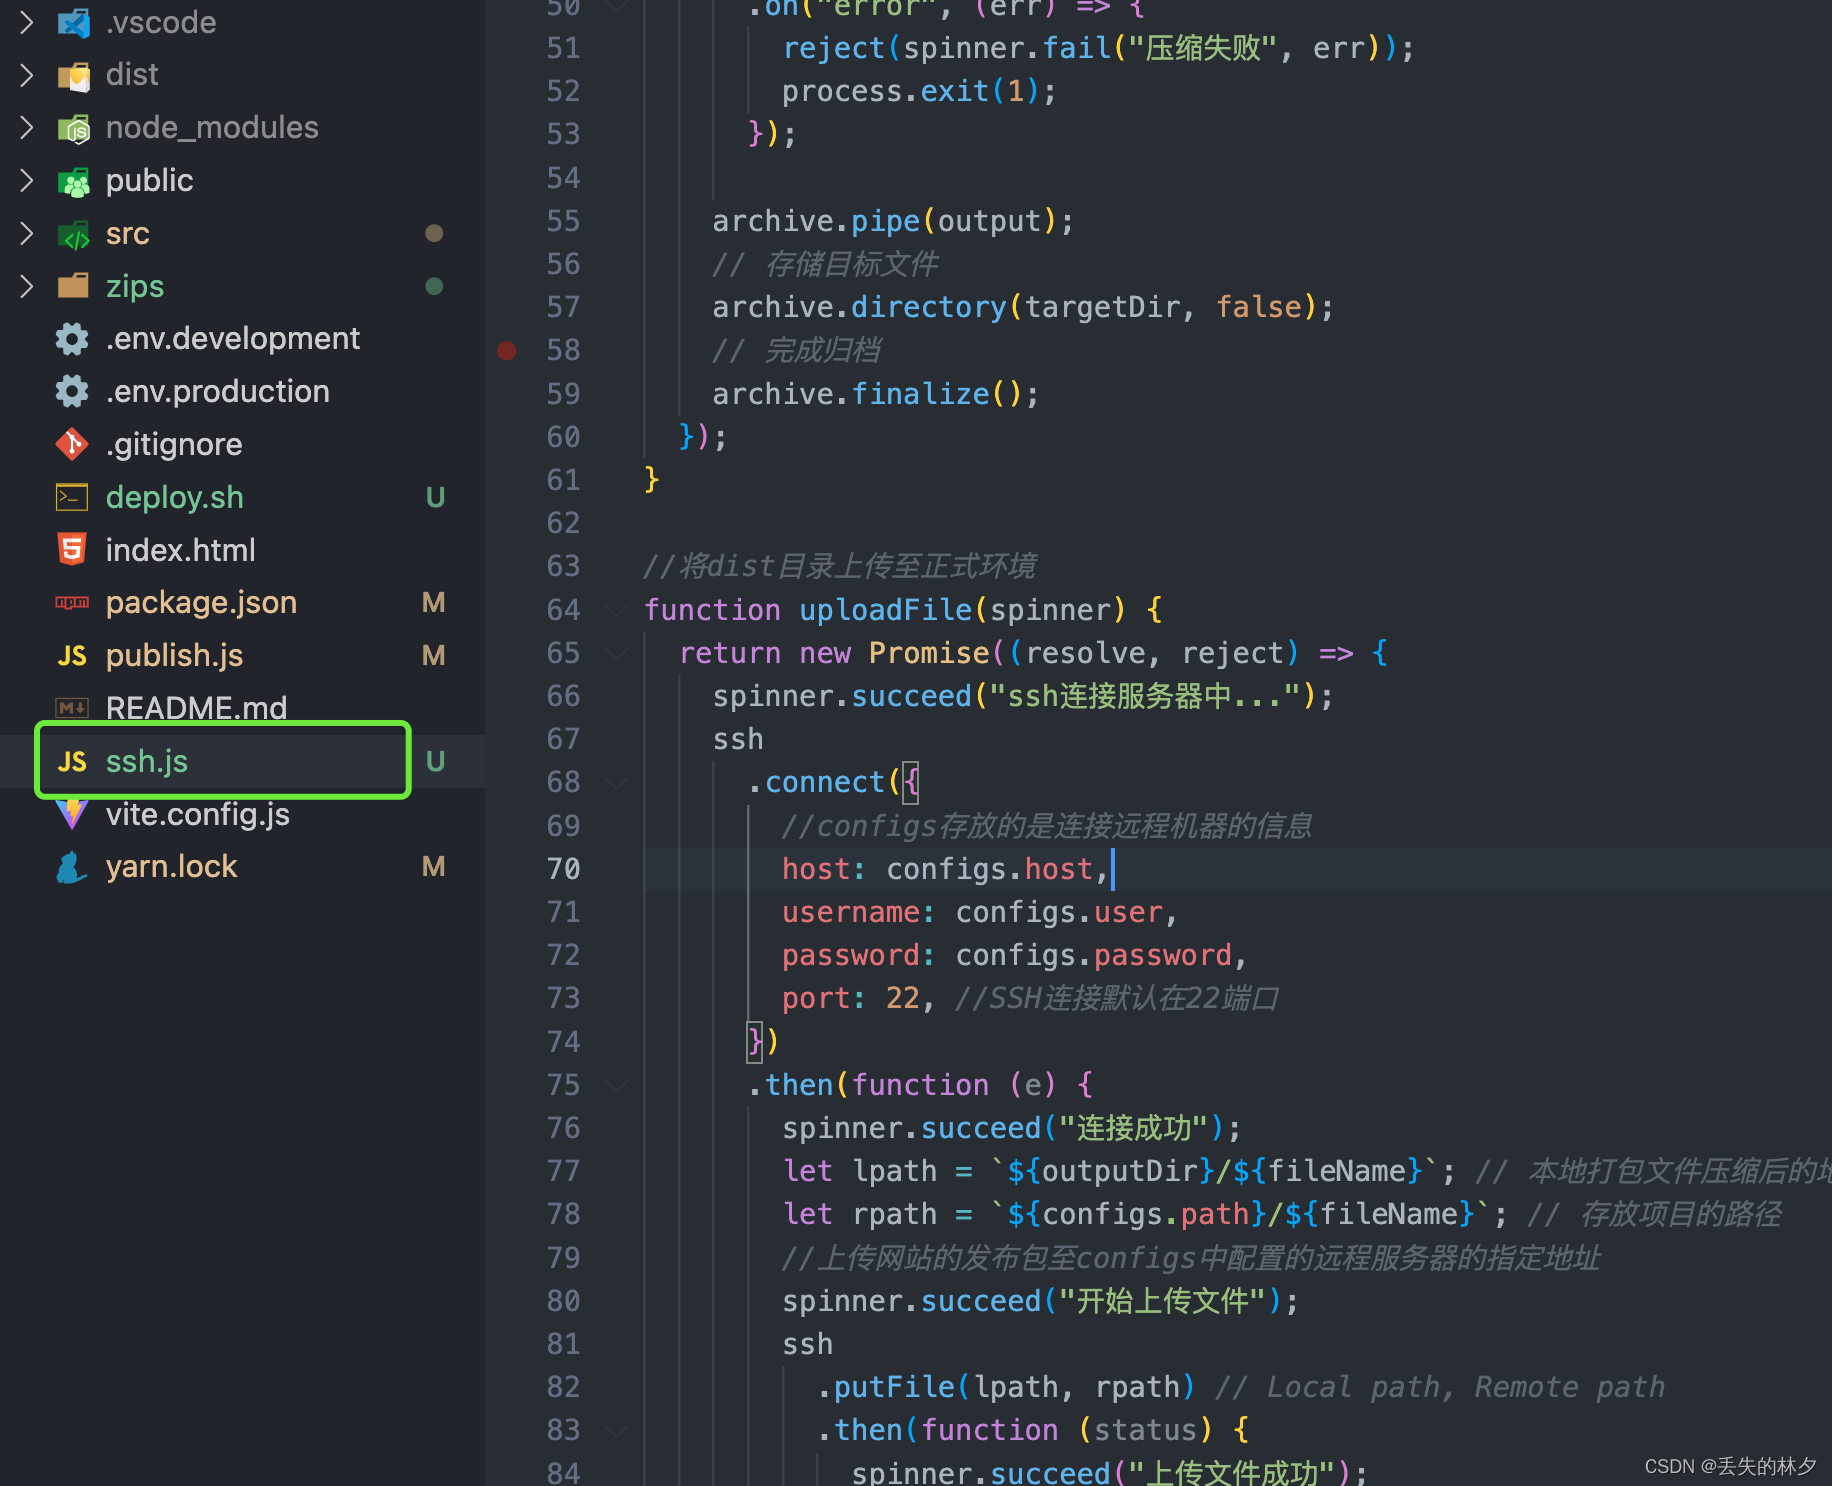Screen dimensions: 1832x1486
Task: Toggle the breakpoint on line 58
Action: click(x=507, y=350)
